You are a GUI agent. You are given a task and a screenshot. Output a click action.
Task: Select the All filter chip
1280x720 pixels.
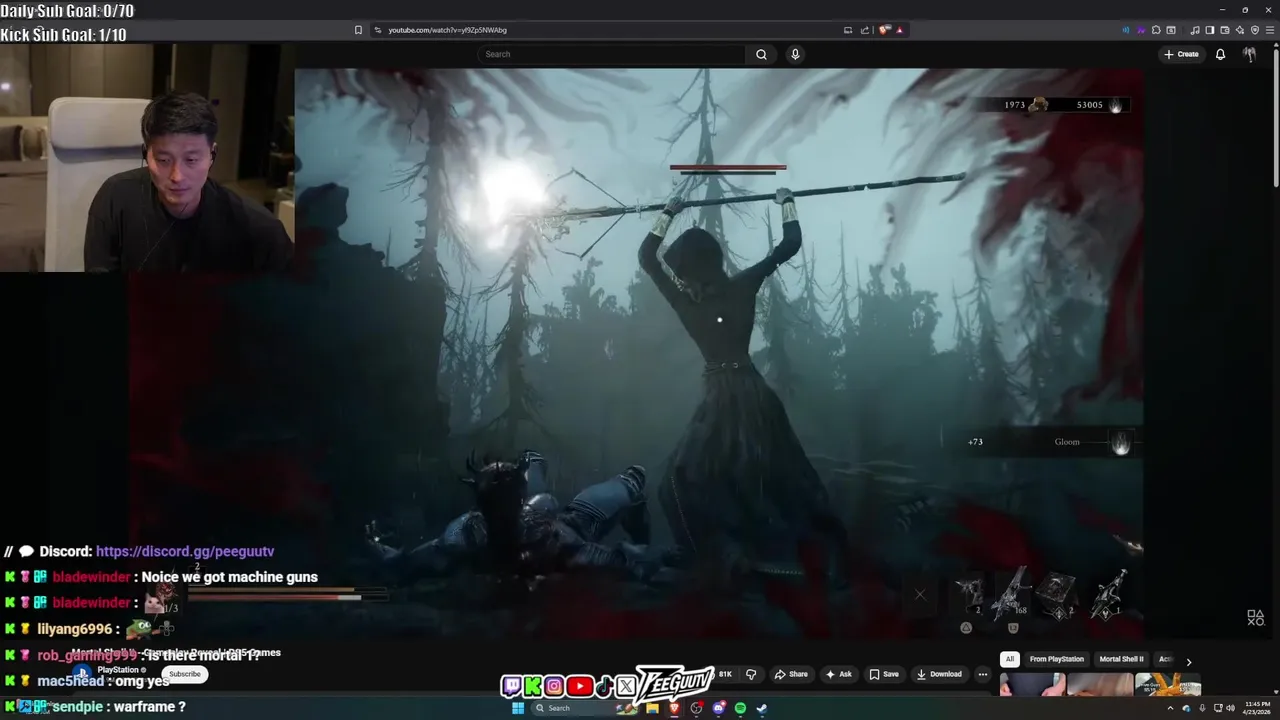pos(1010,659)
